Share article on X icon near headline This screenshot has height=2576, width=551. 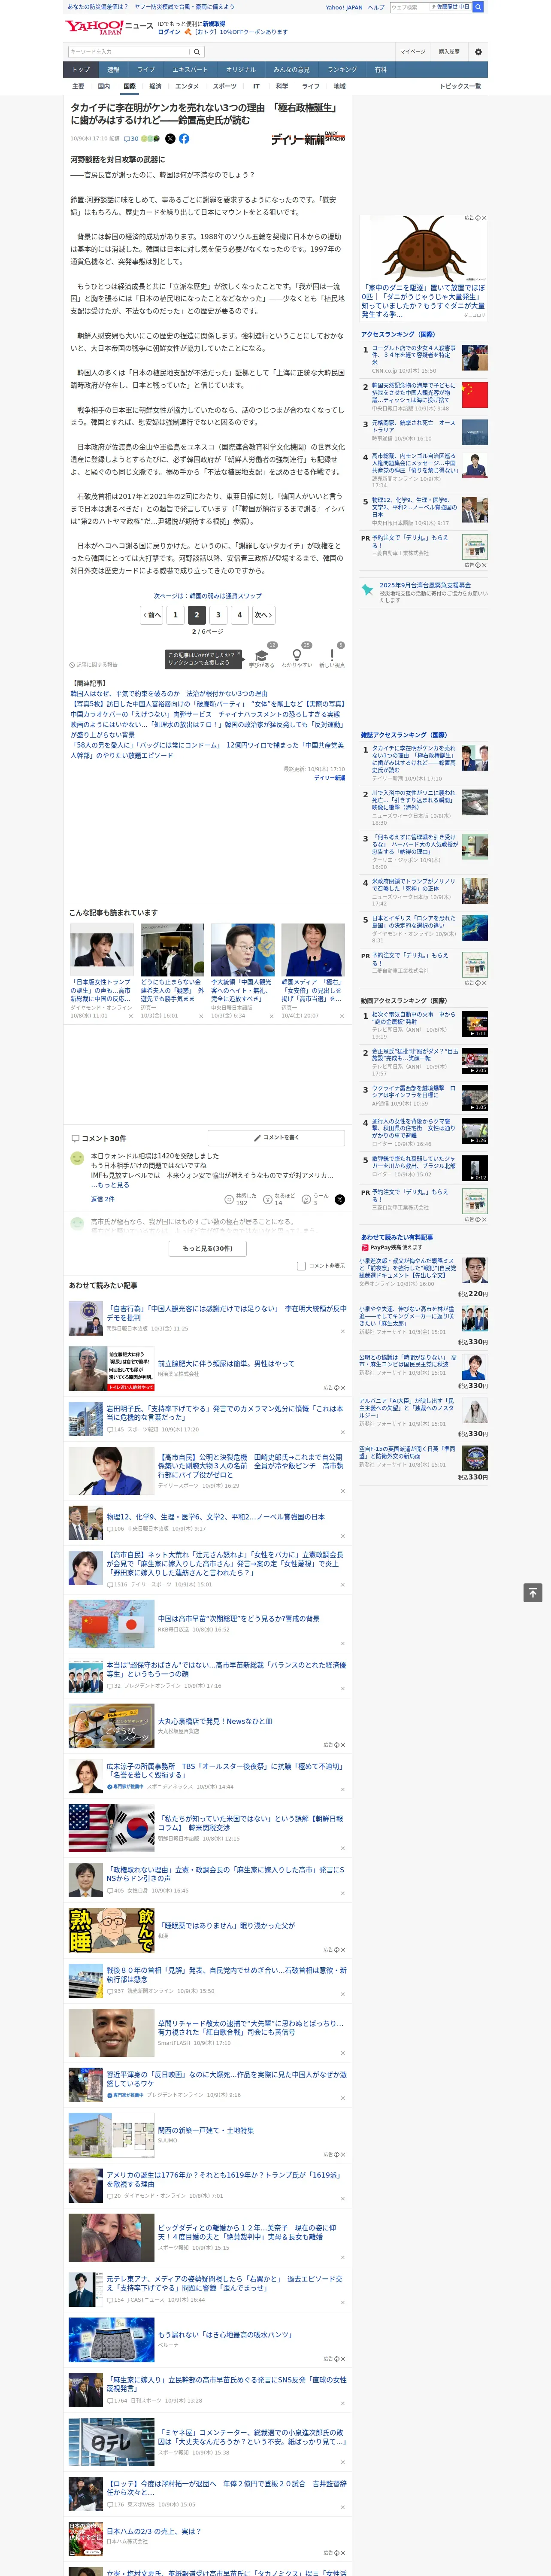(x=170, y=139)
